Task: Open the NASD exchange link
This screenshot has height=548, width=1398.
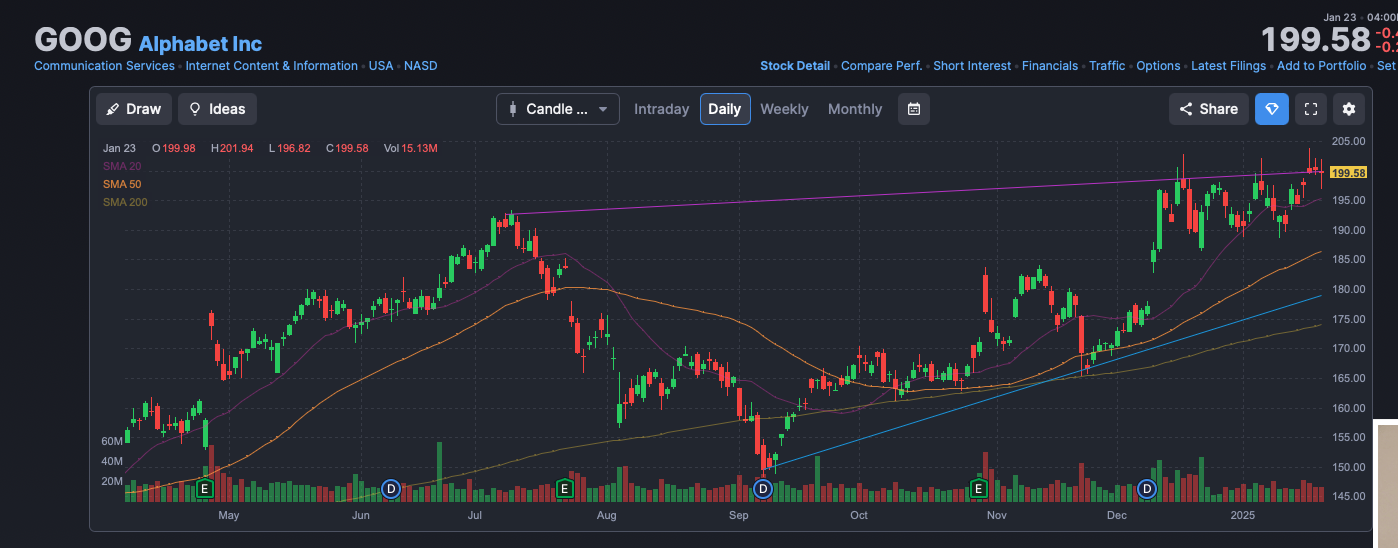Action: 420,66
